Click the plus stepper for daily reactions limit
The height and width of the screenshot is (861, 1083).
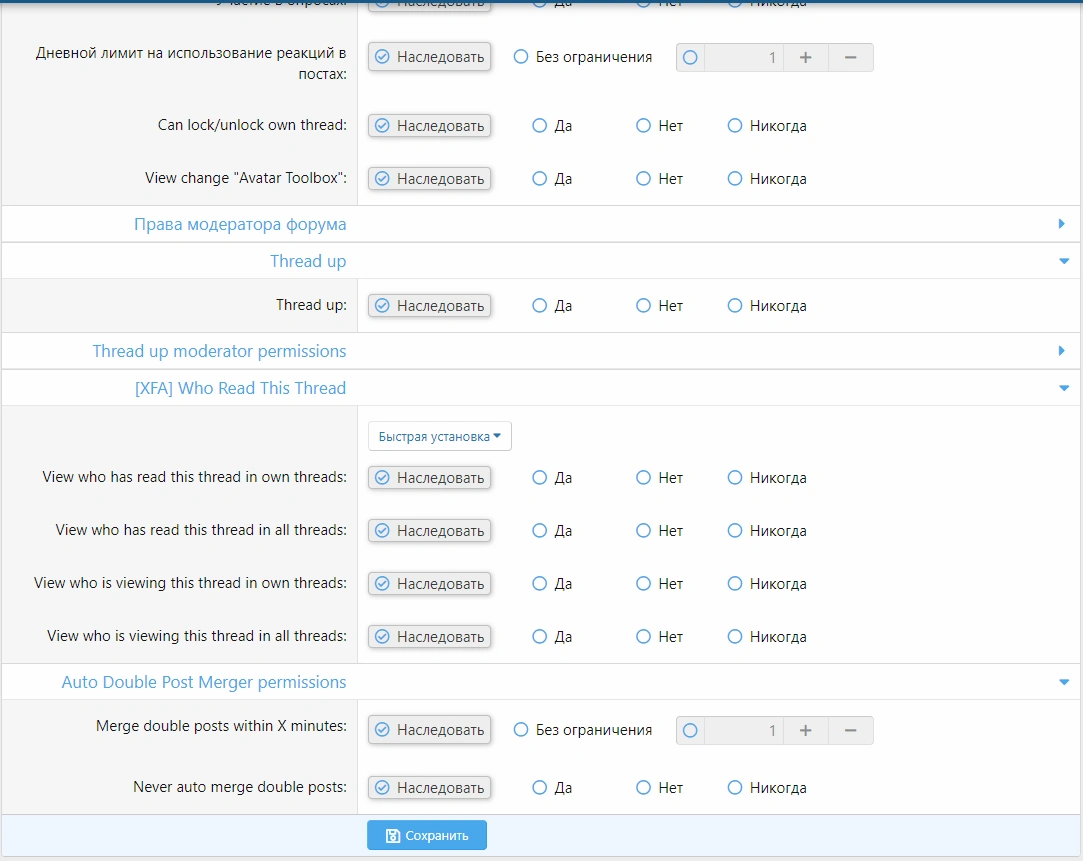[805, 58]
